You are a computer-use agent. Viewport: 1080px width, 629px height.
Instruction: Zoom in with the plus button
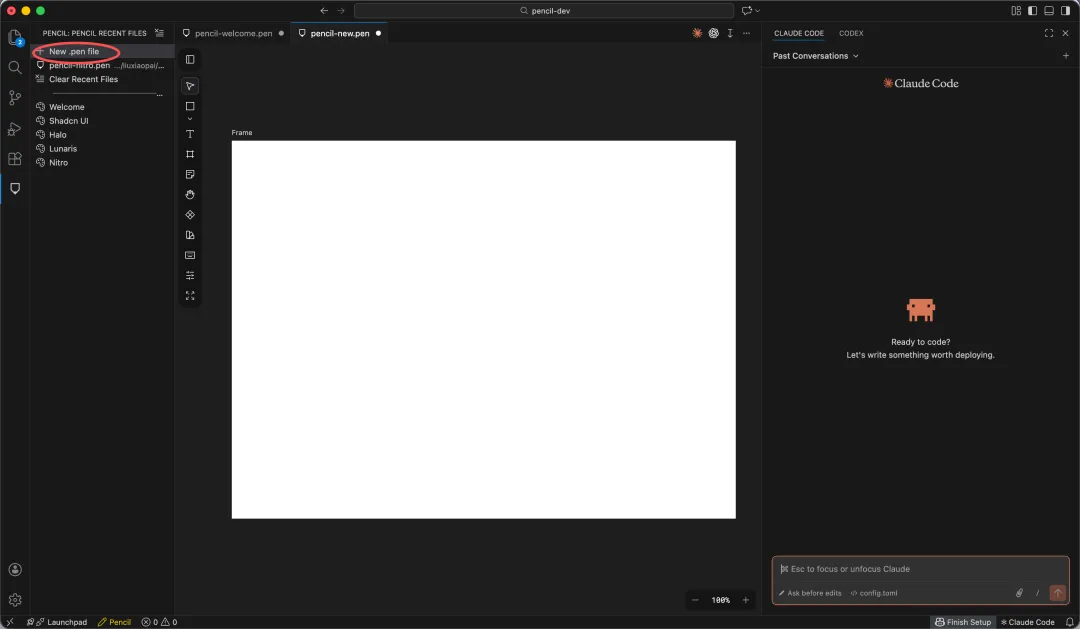[745, 600]
